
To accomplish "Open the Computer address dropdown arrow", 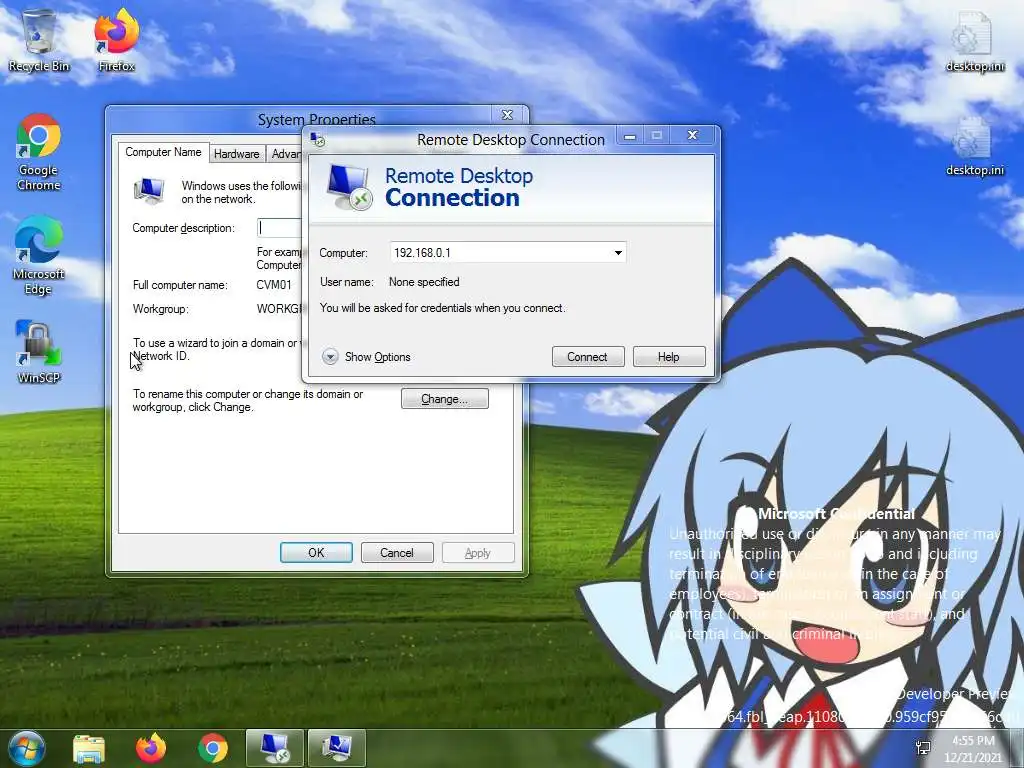I will [x=618, y=253].
